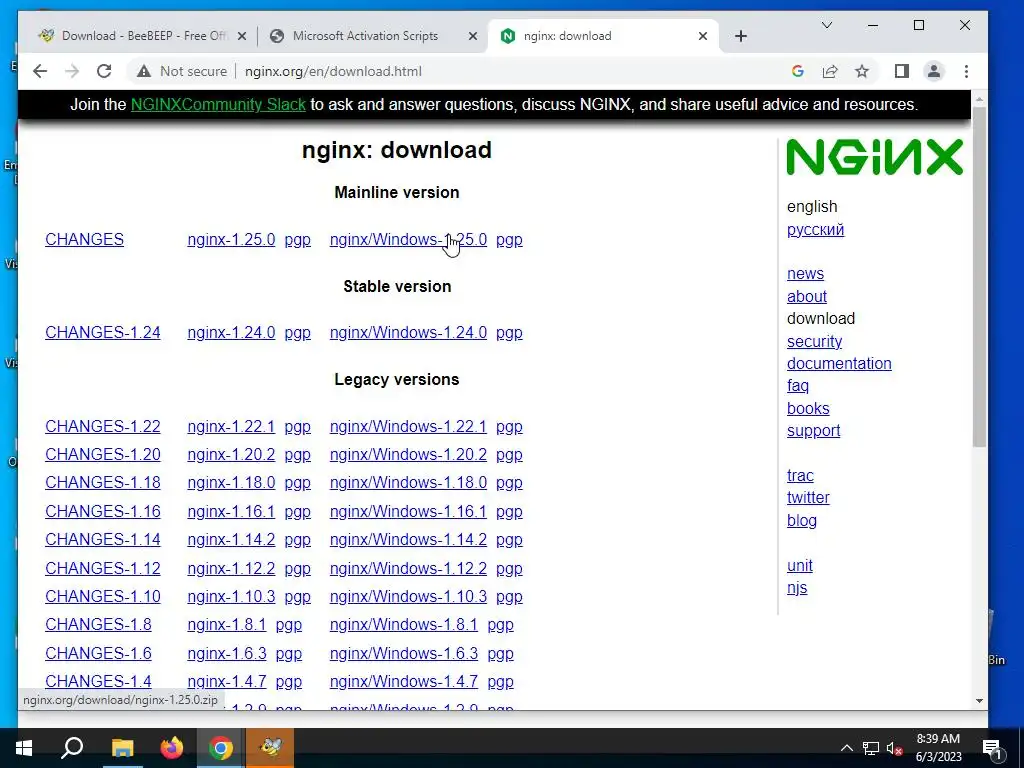Click the Chrome taskbar icon
The image size is (1024, 768).
221,748
